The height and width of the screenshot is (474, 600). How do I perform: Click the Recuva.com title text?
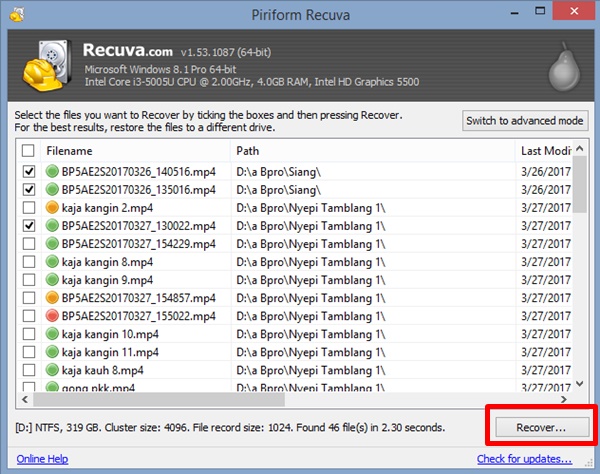127,50
